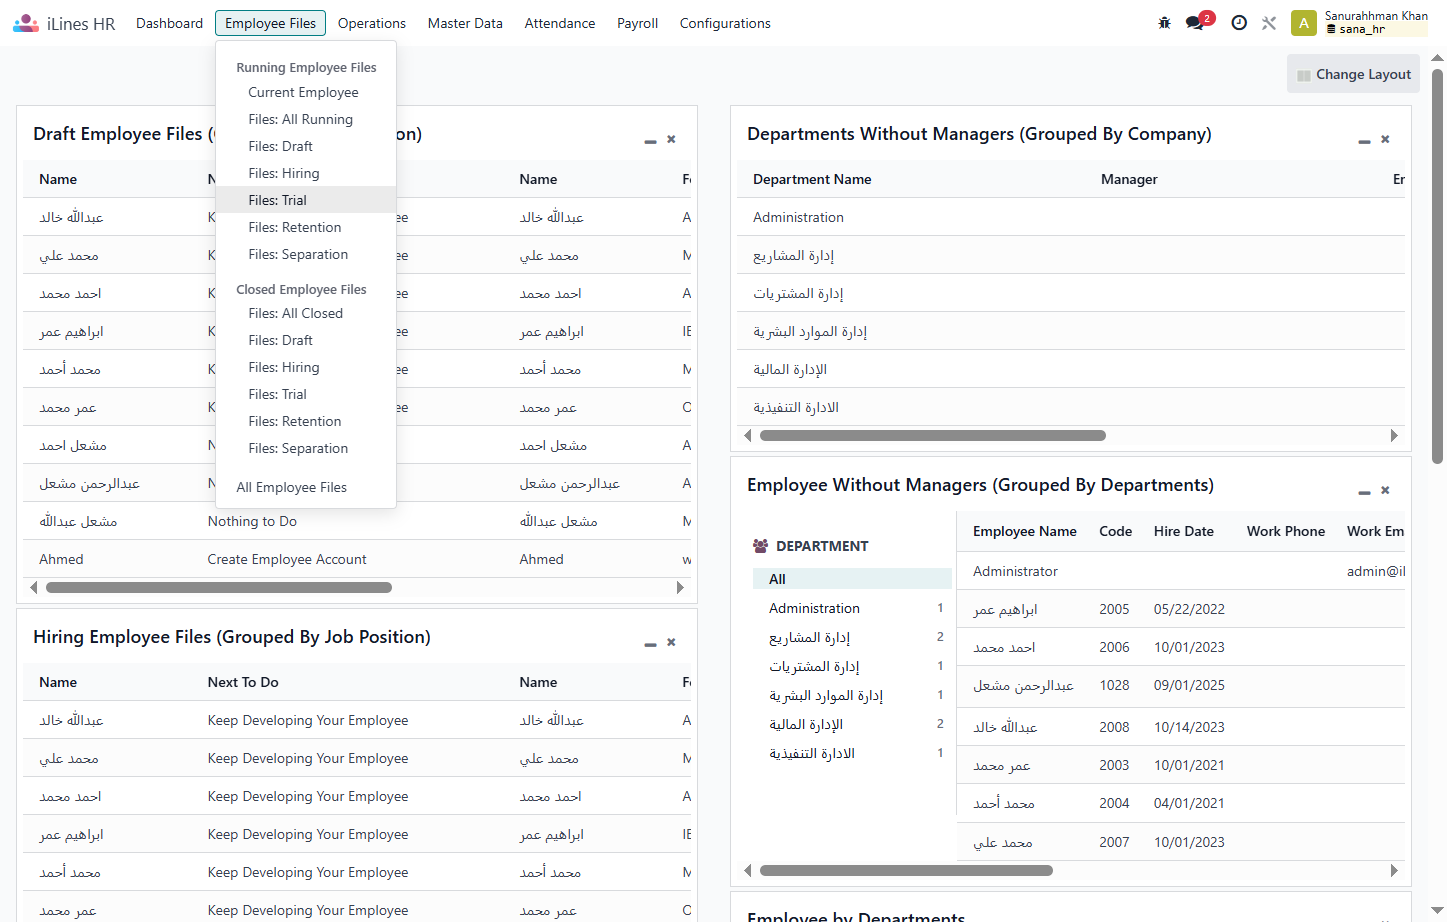The width and height of the screenshot is (1447, 922).
Task: Click right scroll arrow in Departments Without Managers
Action: 1394,436
